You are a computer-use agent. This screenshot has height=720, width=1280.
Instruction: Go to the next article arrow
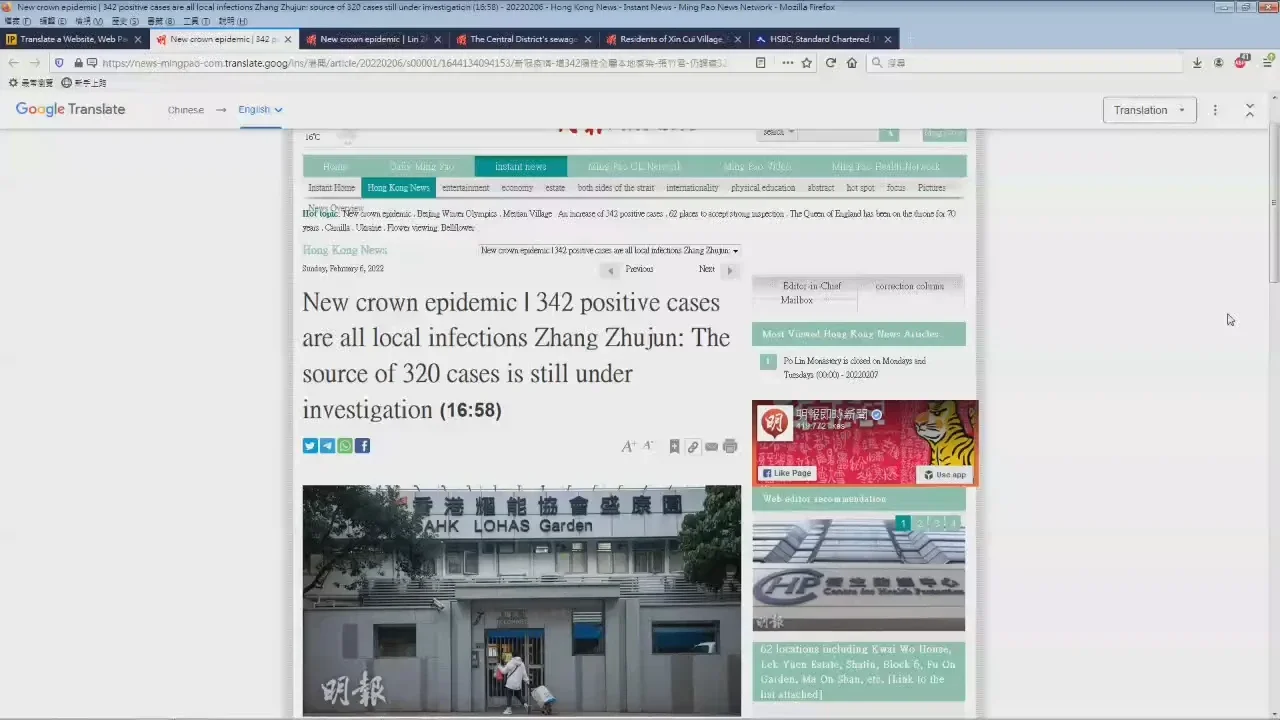coord(729,270)
